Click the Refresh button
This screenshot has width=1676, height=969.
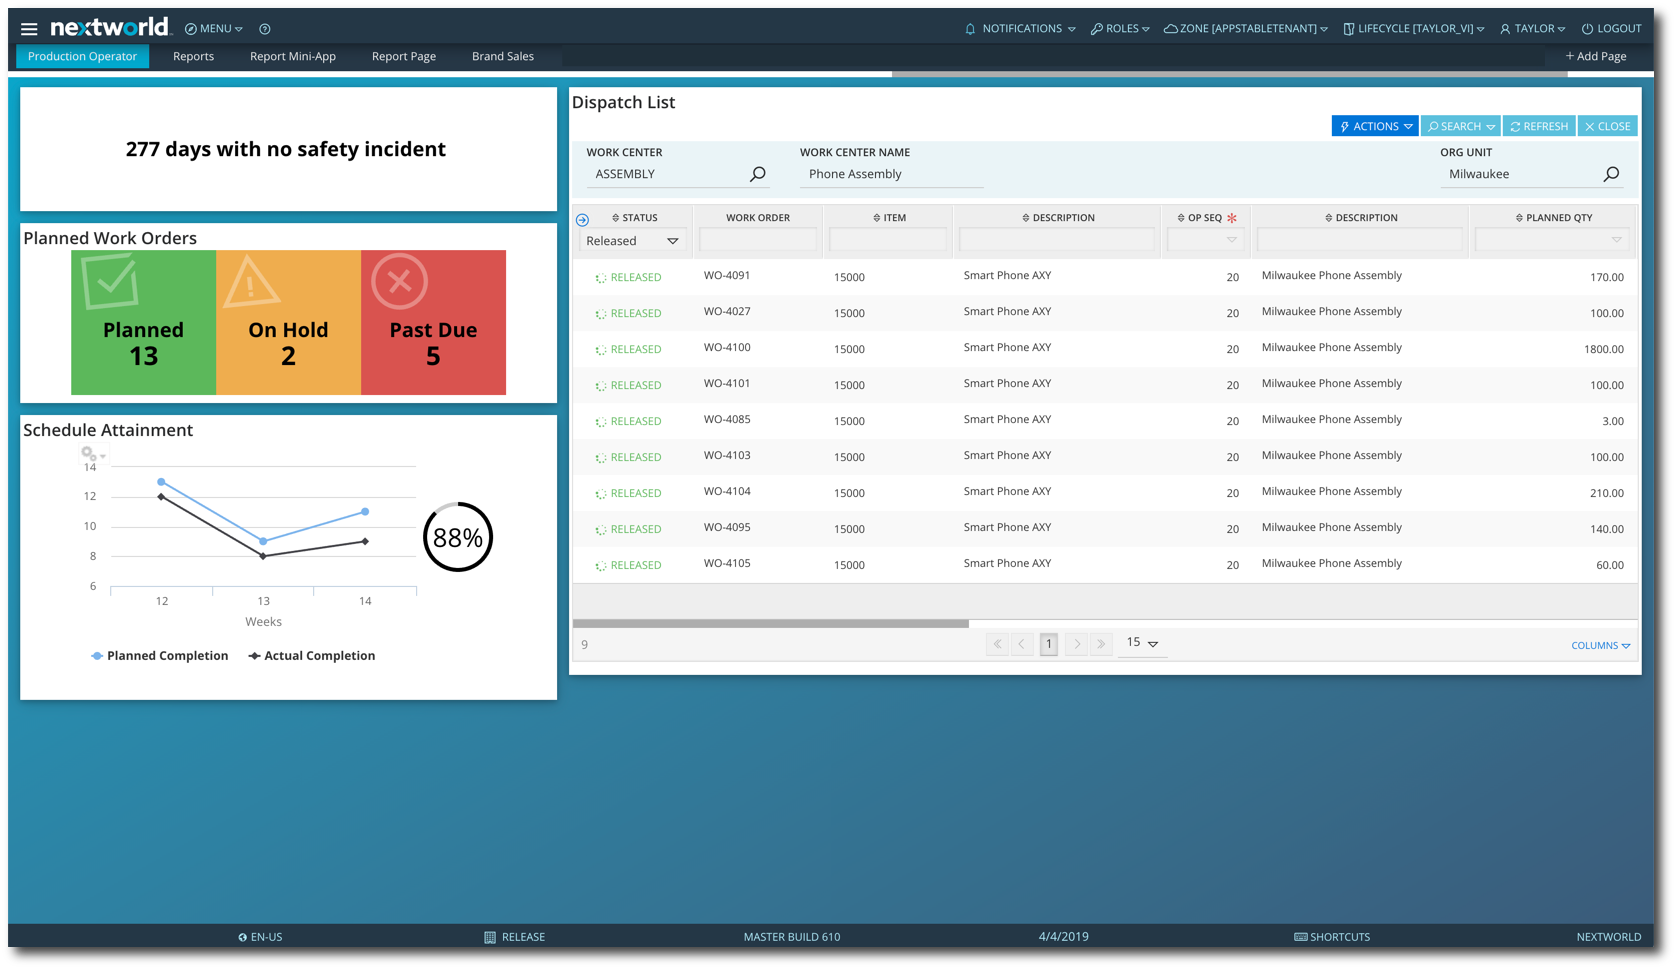pyautogui.click(x=1539, y=126)
